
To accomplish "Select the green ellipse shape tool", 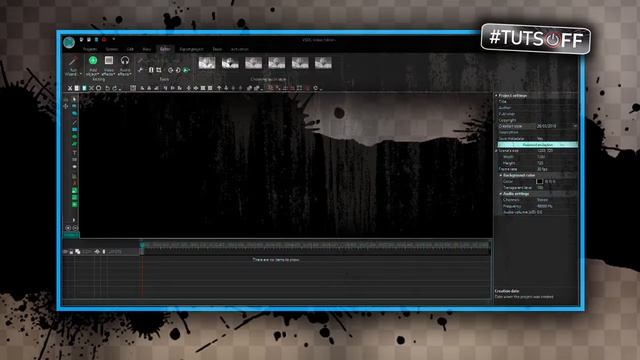I will 74,137.
